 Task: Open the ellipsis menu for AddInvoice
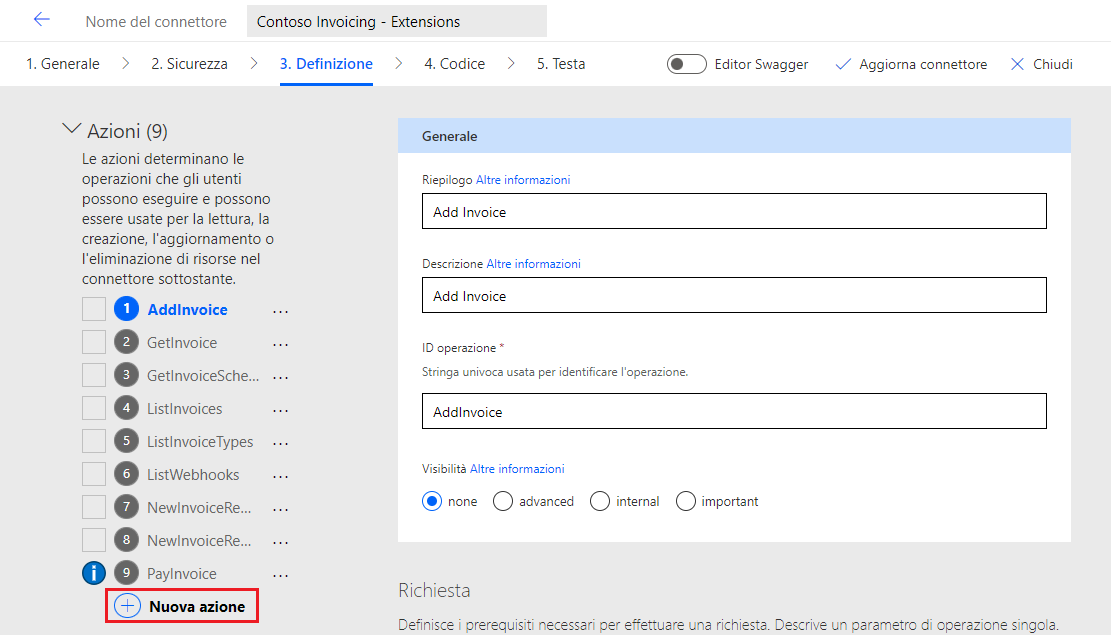281,311
